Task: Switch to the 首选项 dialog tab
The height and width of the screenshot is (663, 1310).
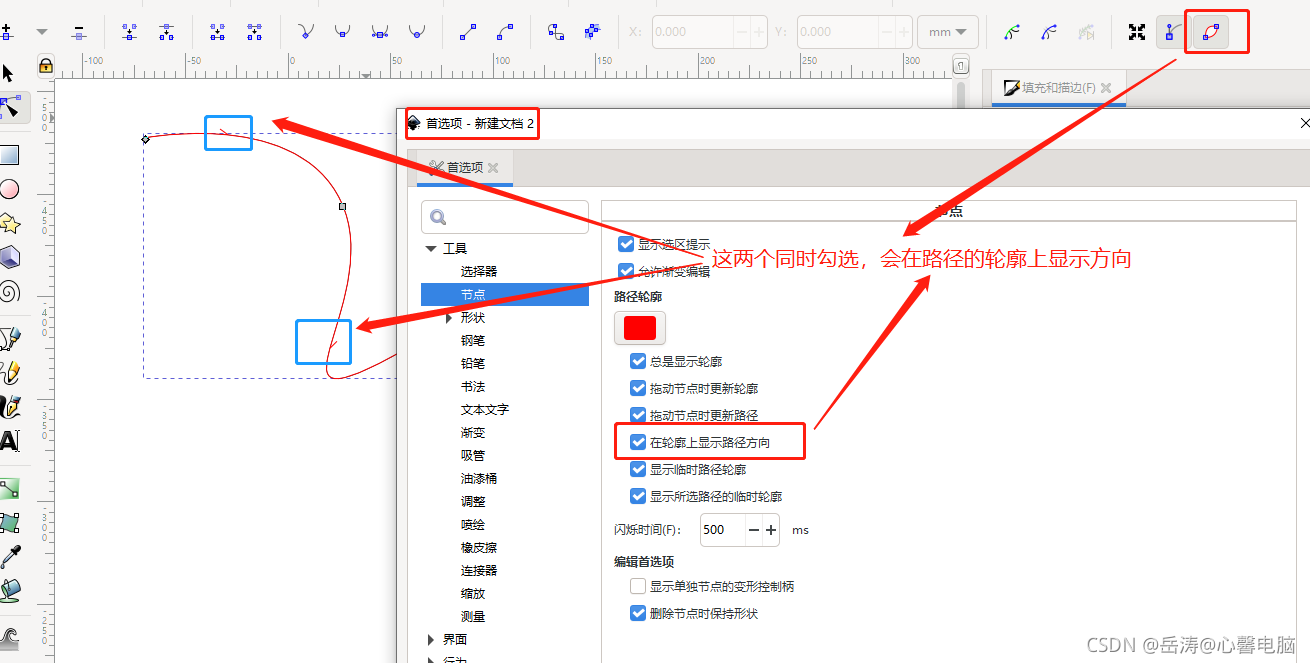Action: (x=465, y=168)
